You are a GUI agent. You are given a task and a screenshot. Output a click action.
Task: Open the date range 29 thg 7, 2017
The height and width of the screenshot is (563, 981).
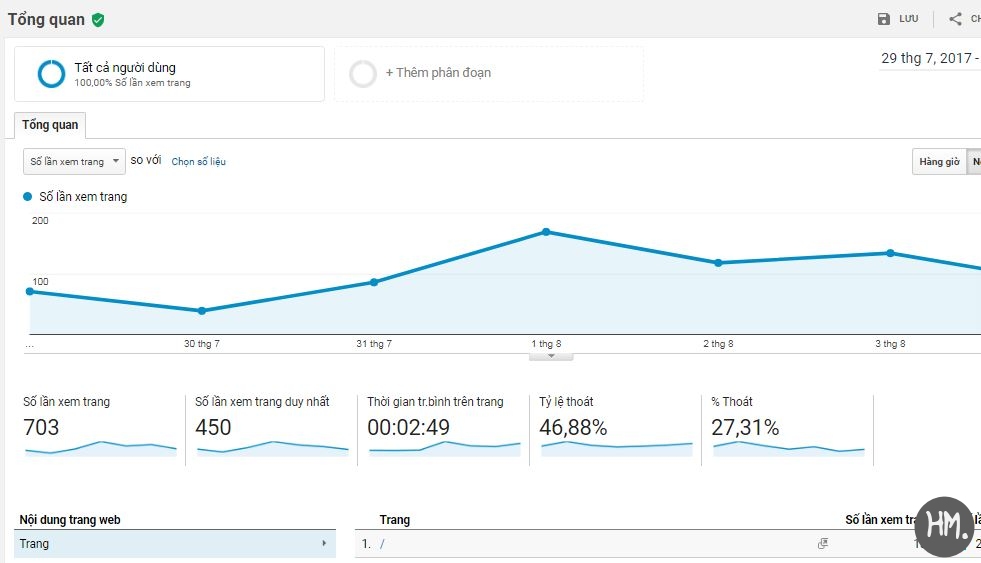pyautogui.click(x=930, y=58)
